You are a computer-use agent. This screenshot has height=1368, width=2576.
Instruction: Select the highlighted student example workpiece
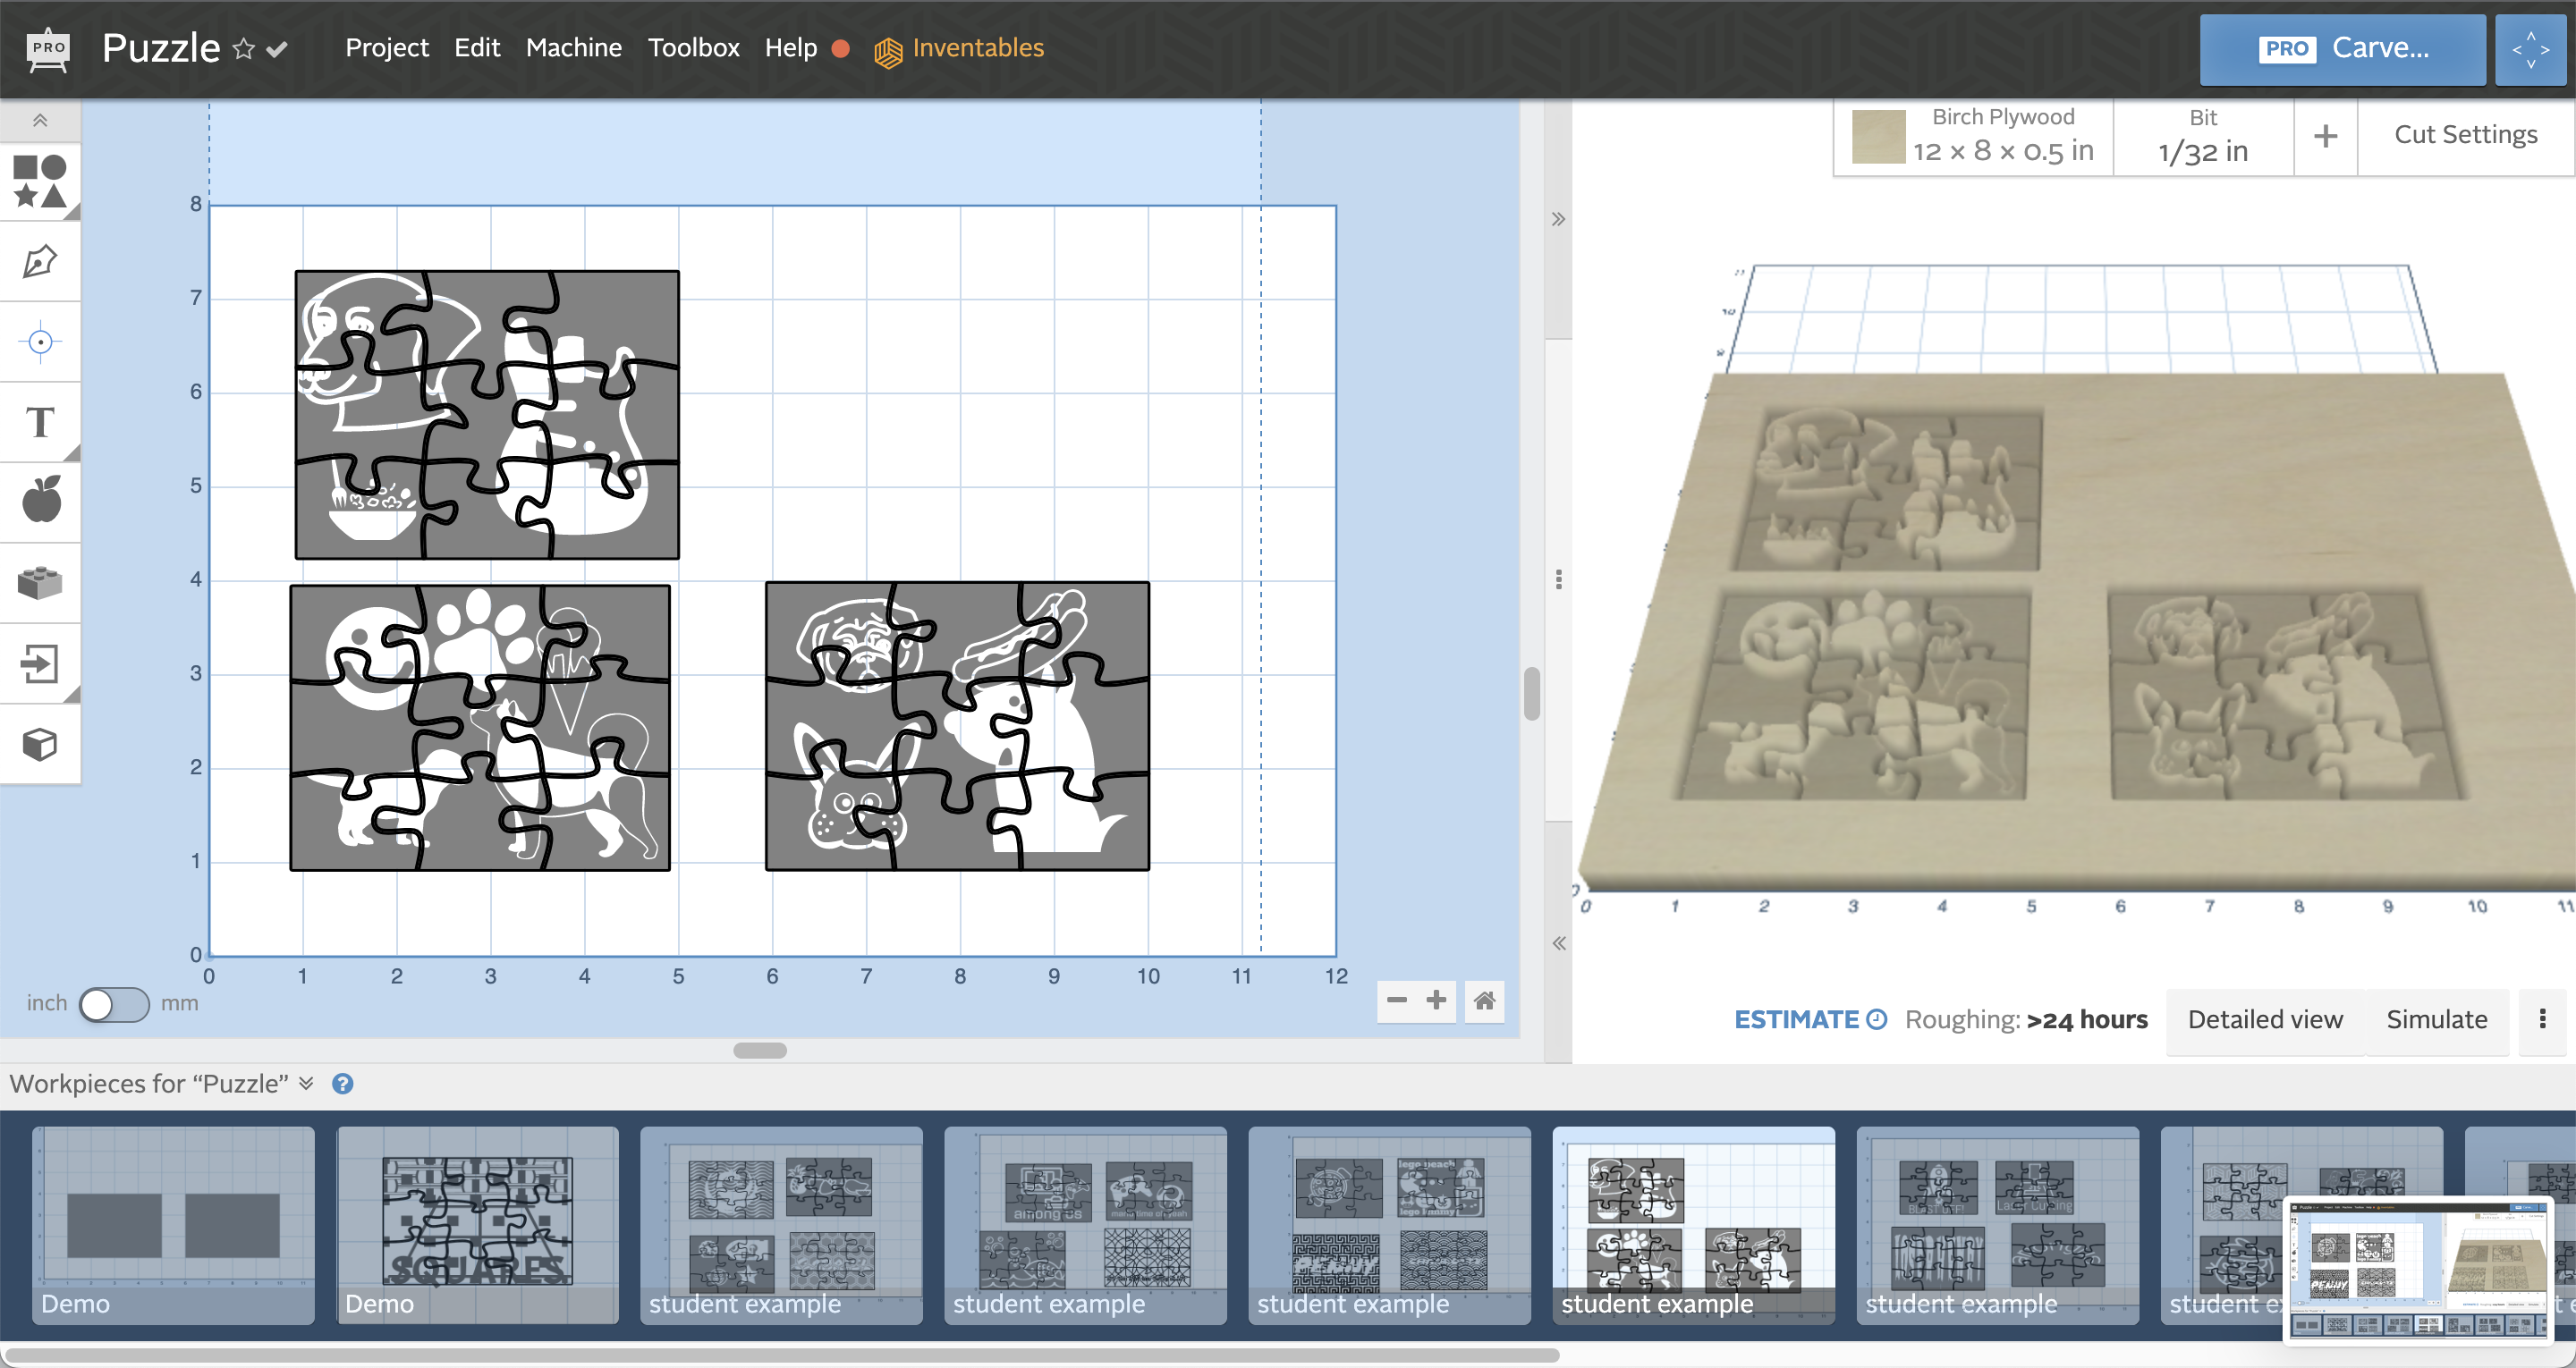point(1693,1225)
